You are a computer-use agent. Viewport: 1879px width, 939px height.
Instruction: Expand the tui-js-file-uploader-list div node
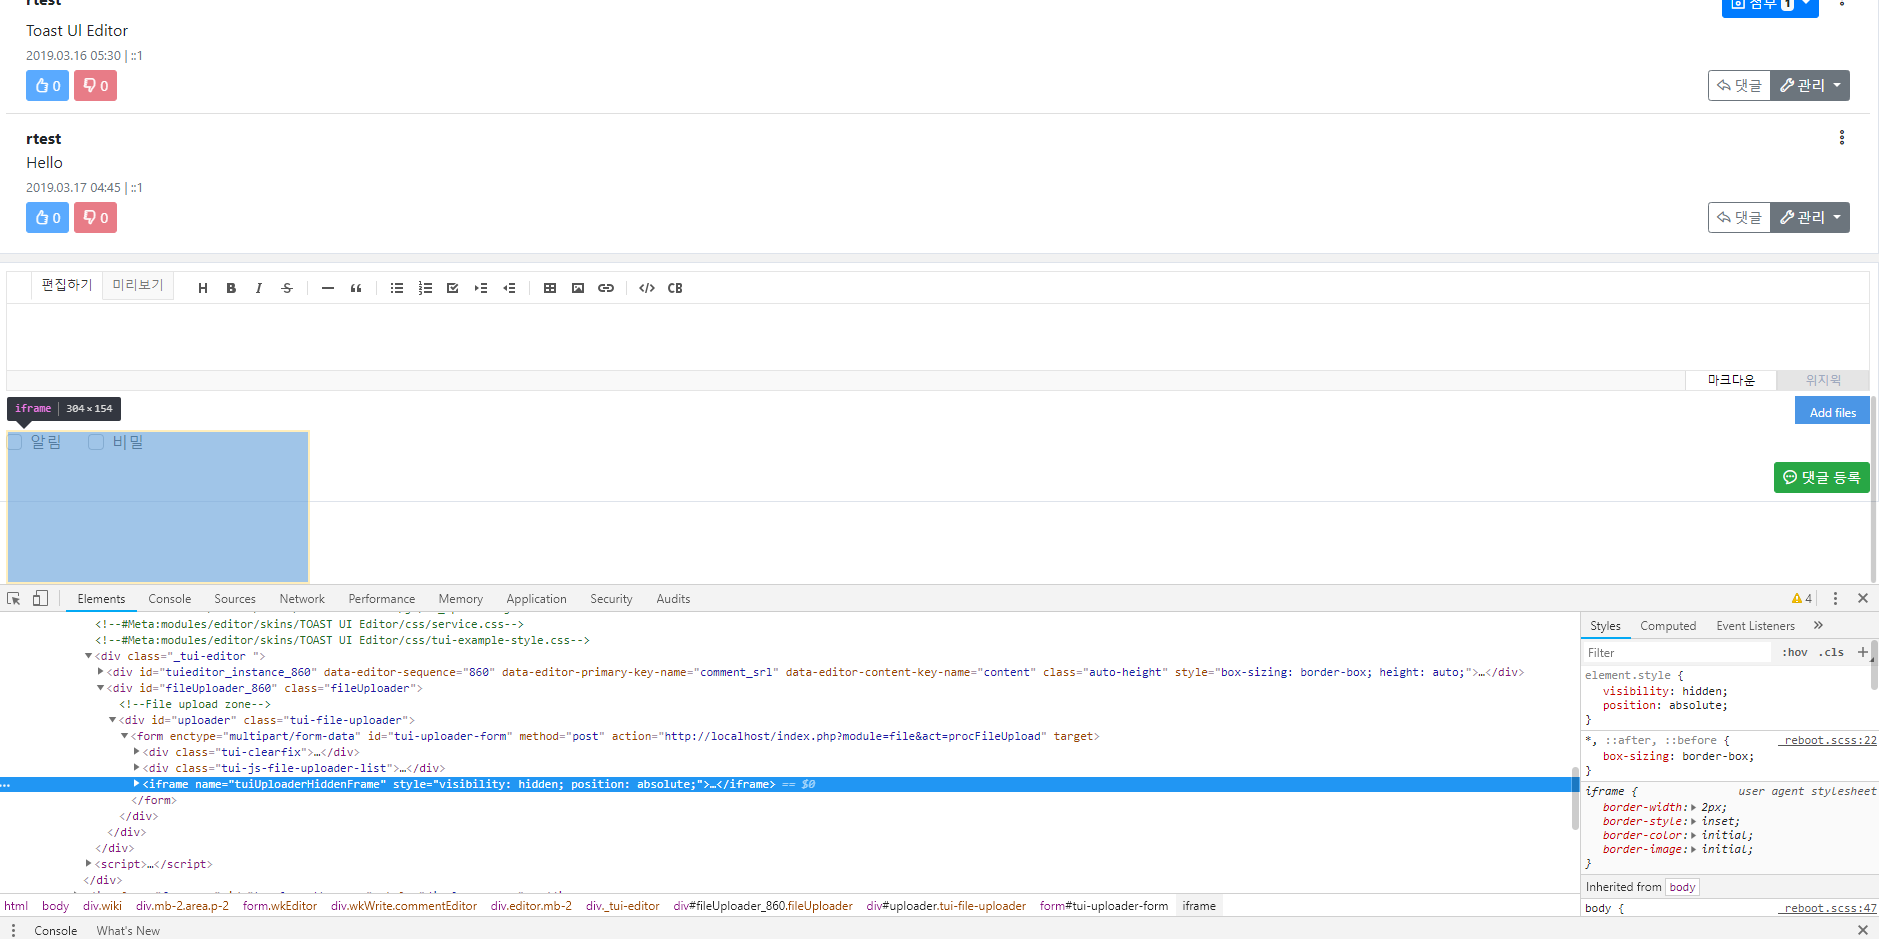click(x=137, y=768)
